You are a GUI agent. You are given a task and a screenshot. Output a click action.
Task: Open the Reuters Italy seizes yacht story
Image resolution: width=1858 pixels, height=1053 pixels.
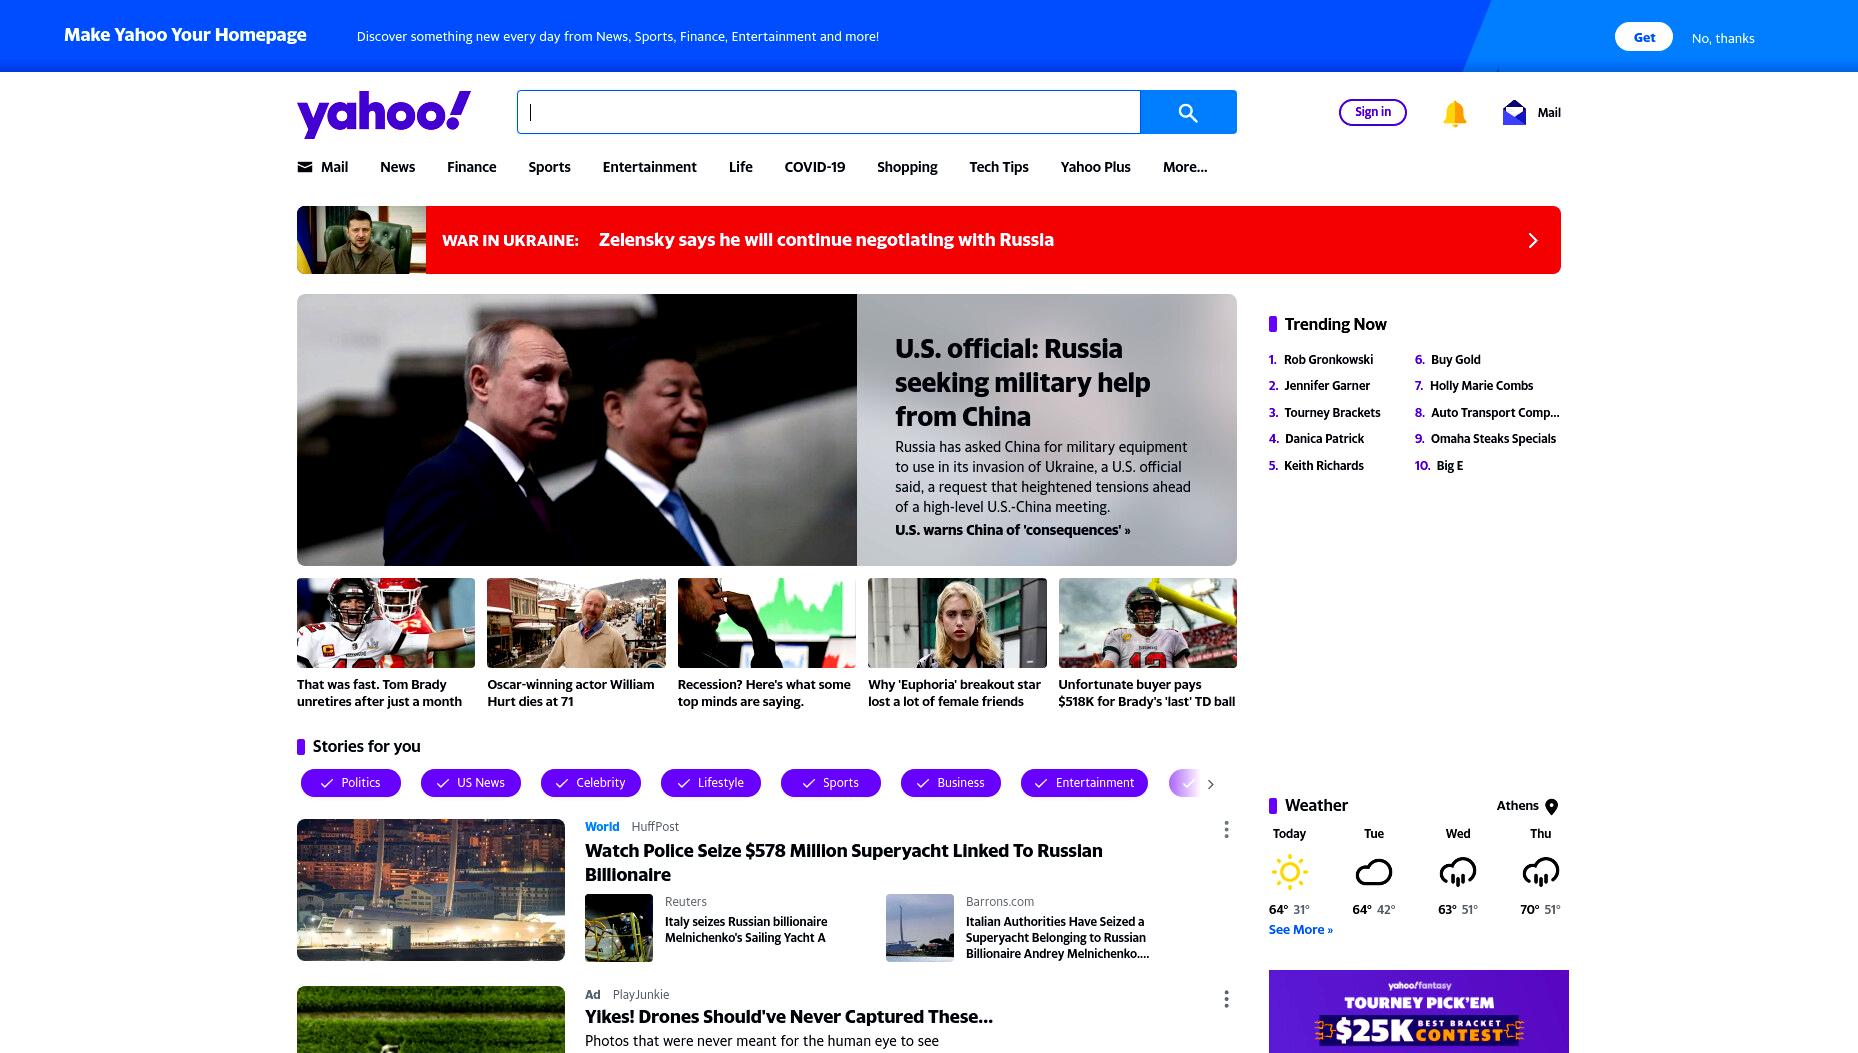(x=746, y=930)
